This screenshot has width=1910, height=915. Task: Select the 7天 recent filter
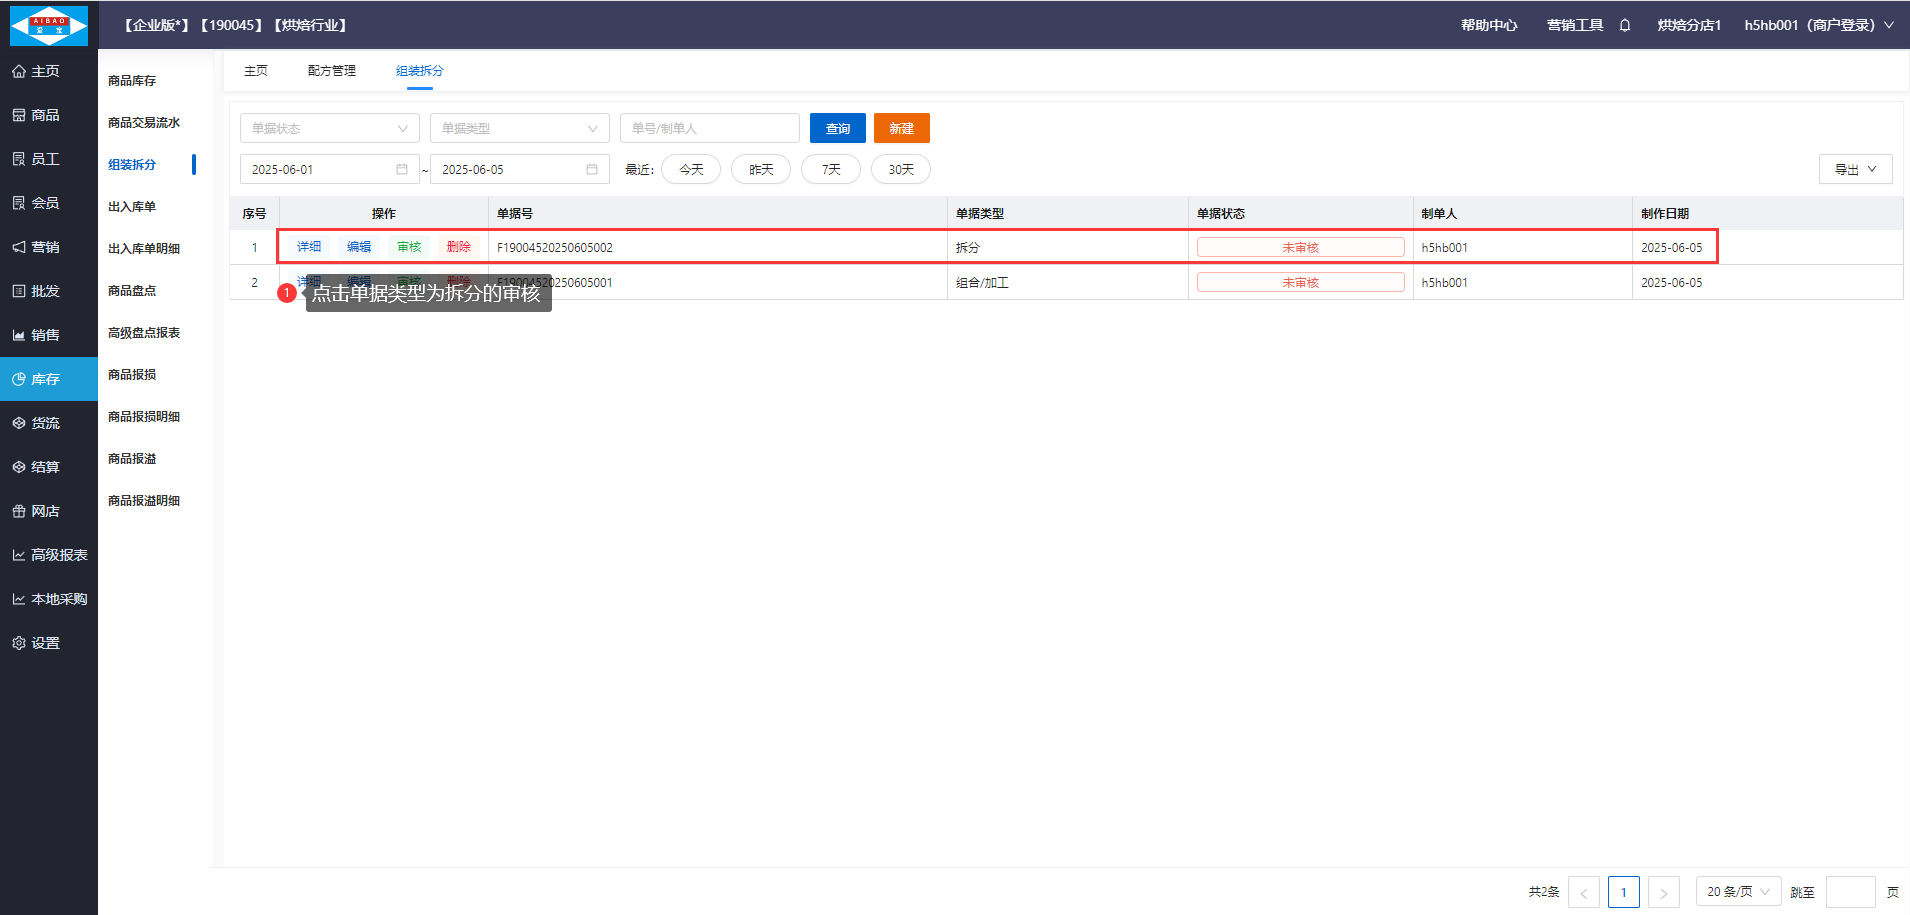(830, 170)
